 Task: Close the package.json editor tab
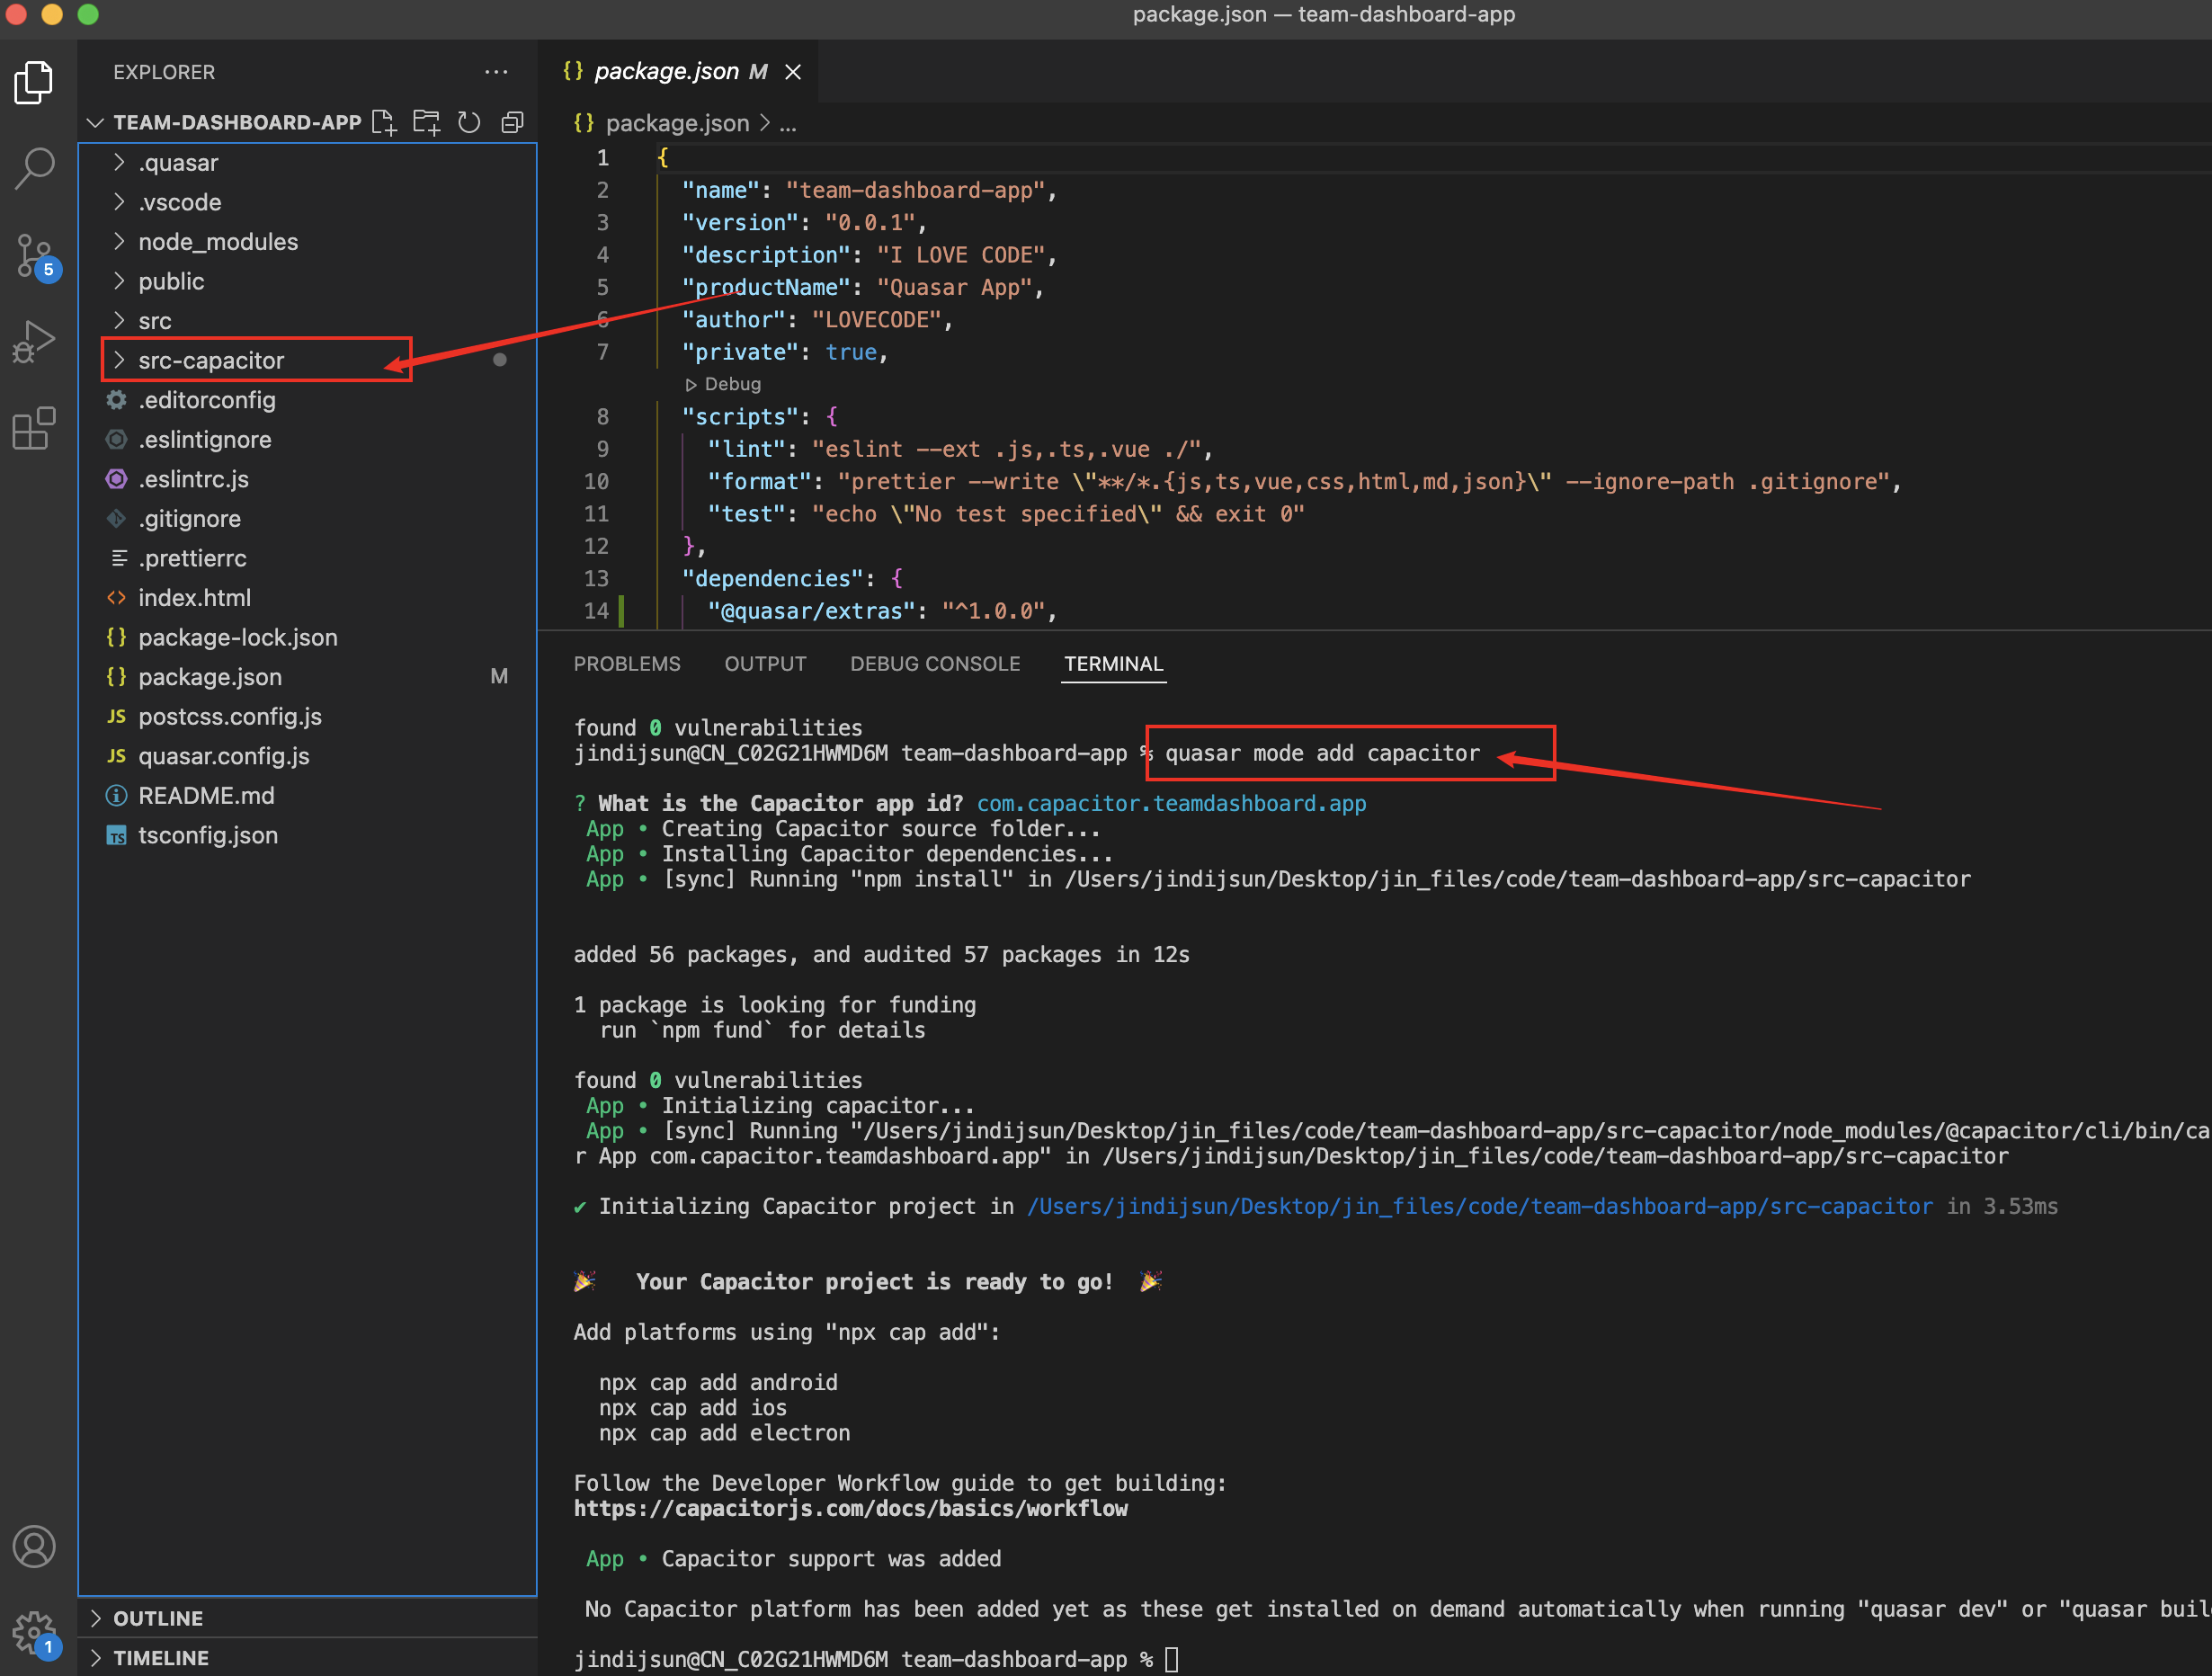click(x=793, y=72)
